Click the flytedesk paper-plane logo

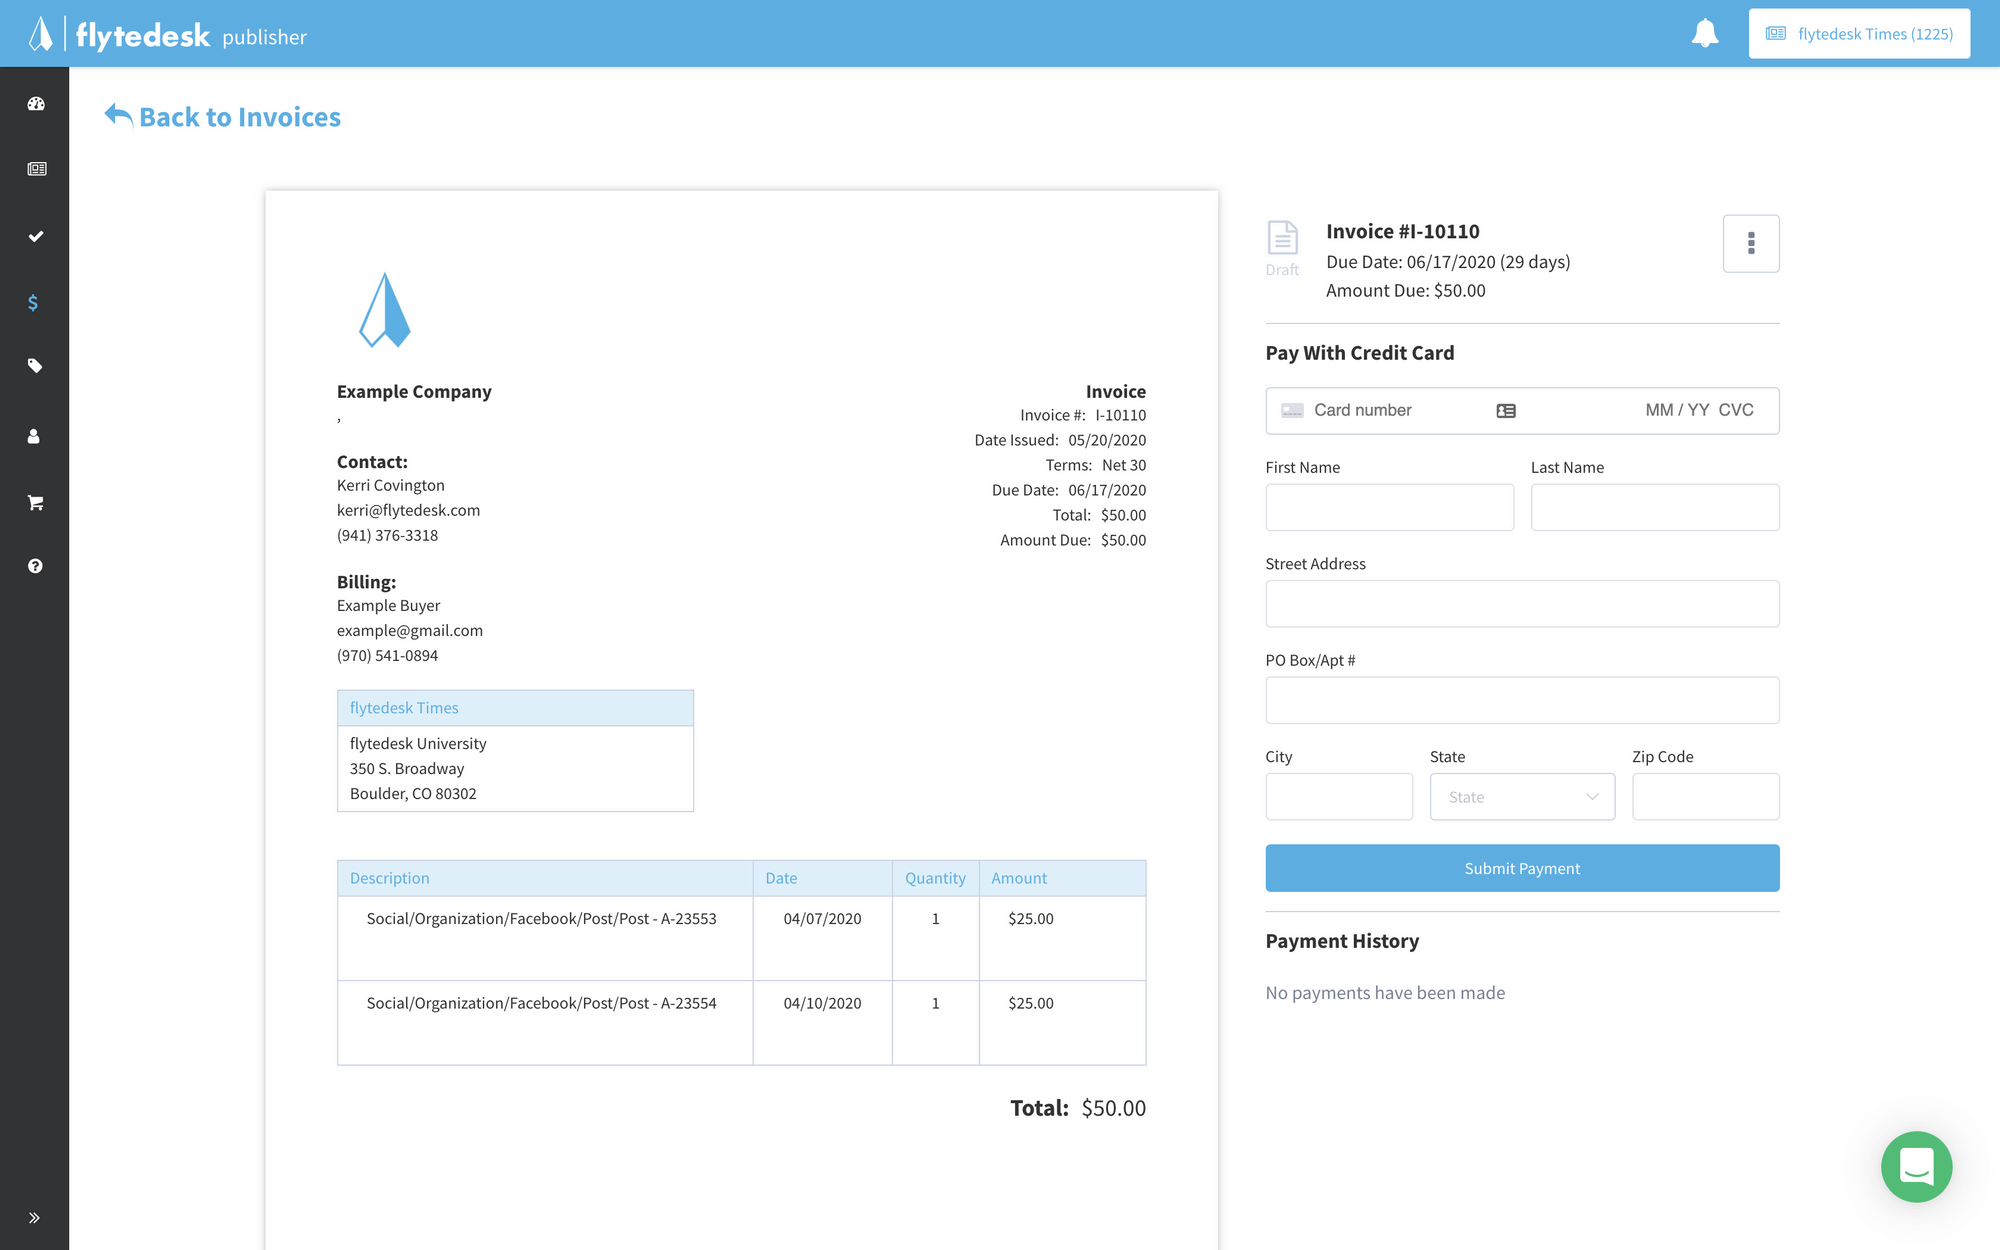(38, 33)
